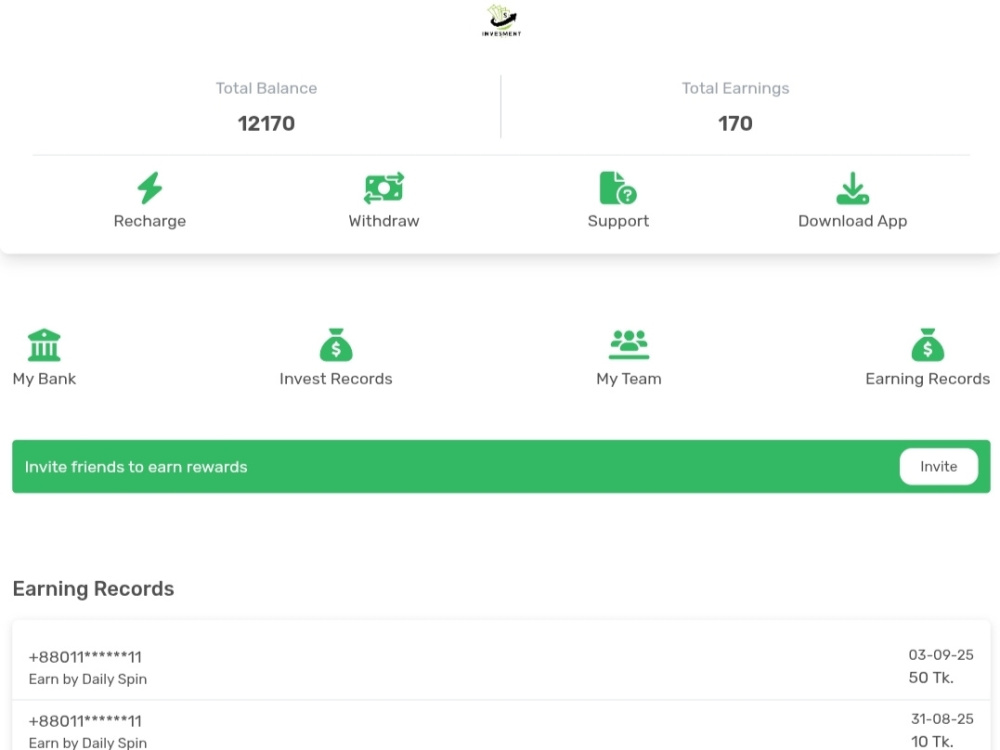
Task: Select the Invest Records label
Action: (336, 379)
